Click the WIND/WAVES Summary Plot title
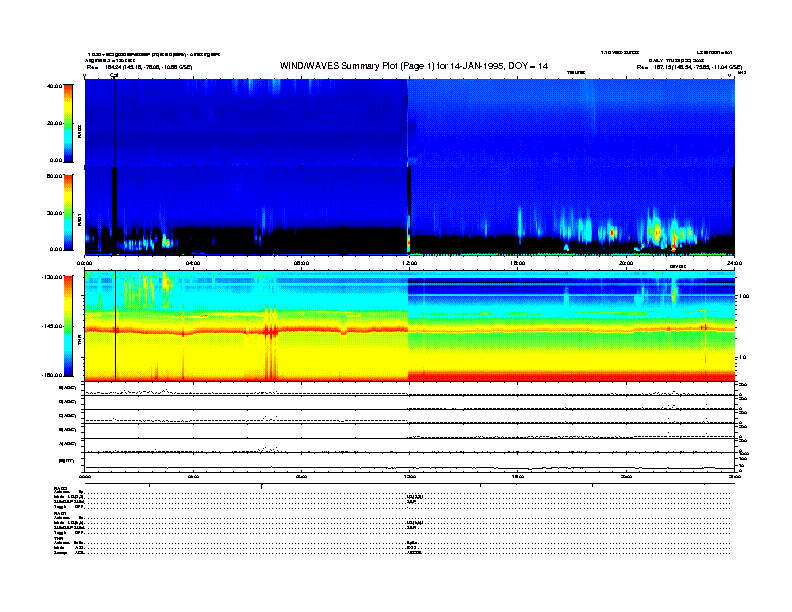This screenshot has width=792, height=612. click(x=414, y=66)
